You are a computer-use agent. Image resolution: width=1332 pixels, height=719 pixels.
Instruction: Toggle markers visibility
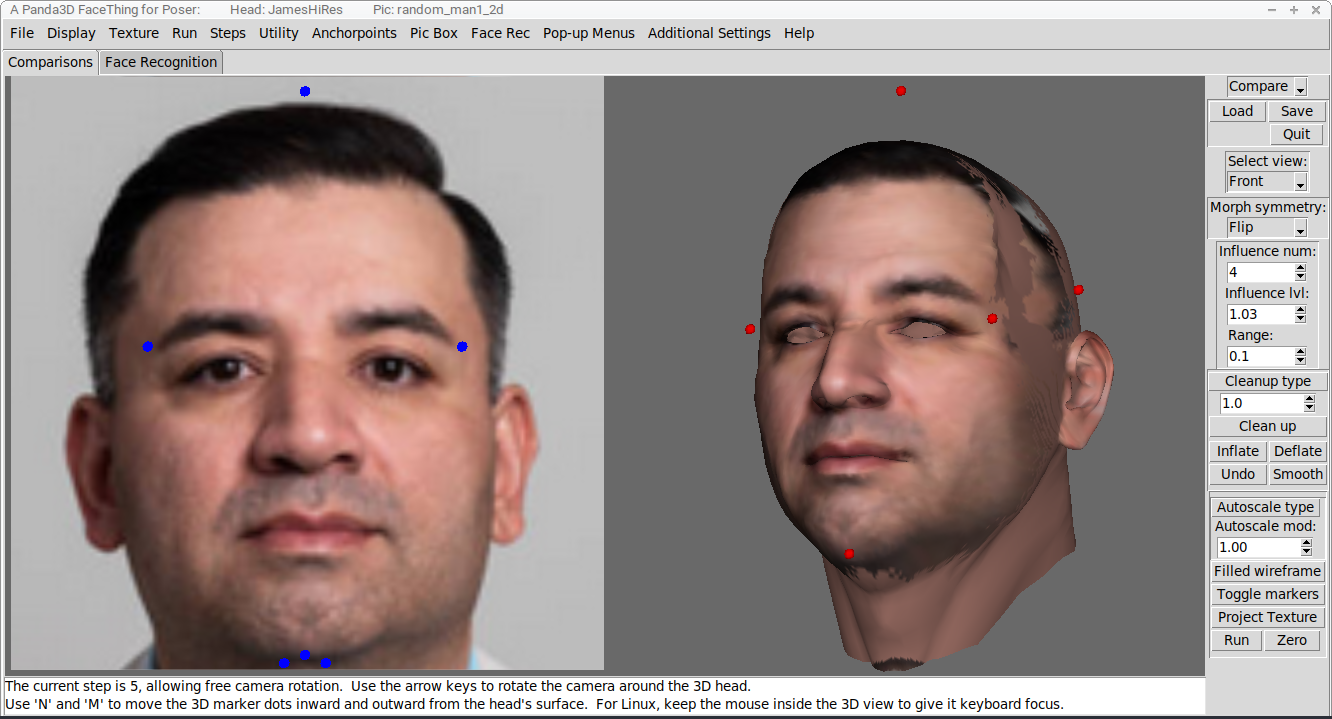pos(1268,594)
